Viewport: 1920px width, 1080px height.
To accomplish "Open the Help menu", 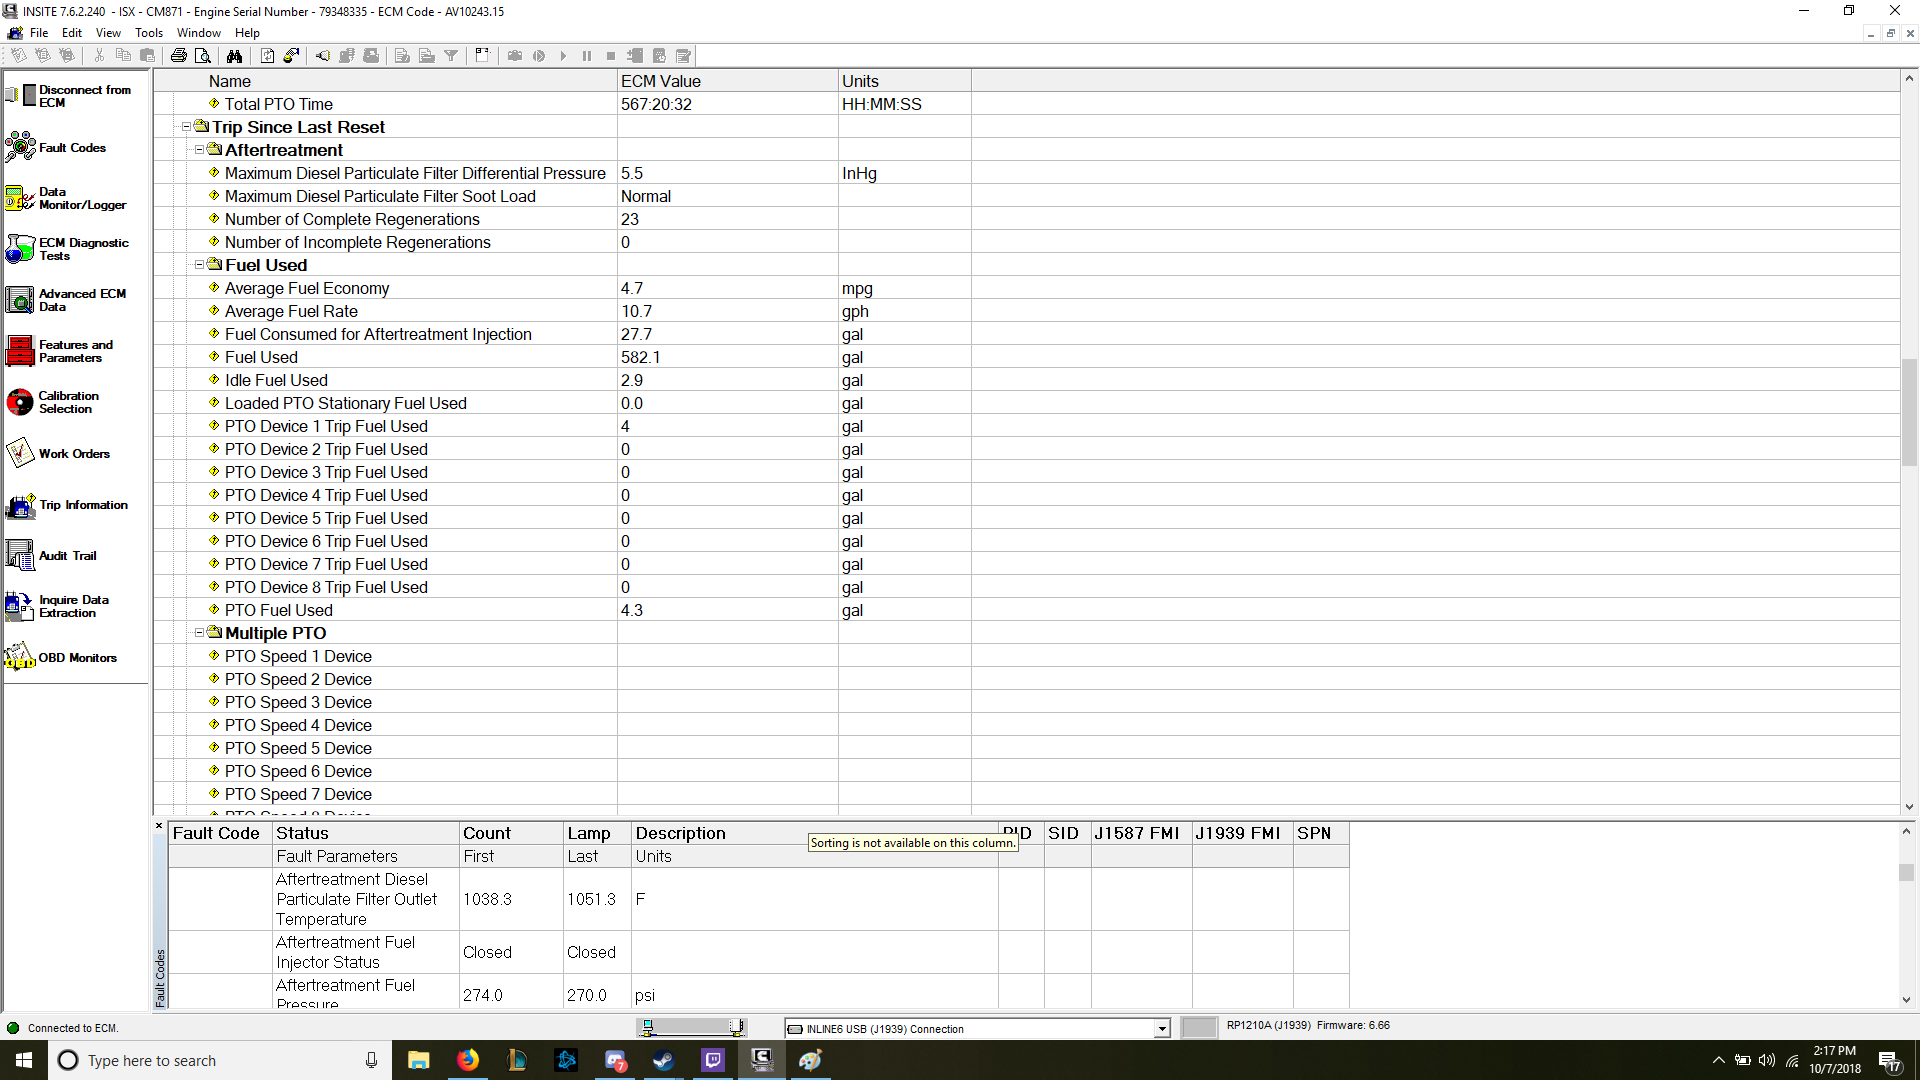I will point(247,33).
